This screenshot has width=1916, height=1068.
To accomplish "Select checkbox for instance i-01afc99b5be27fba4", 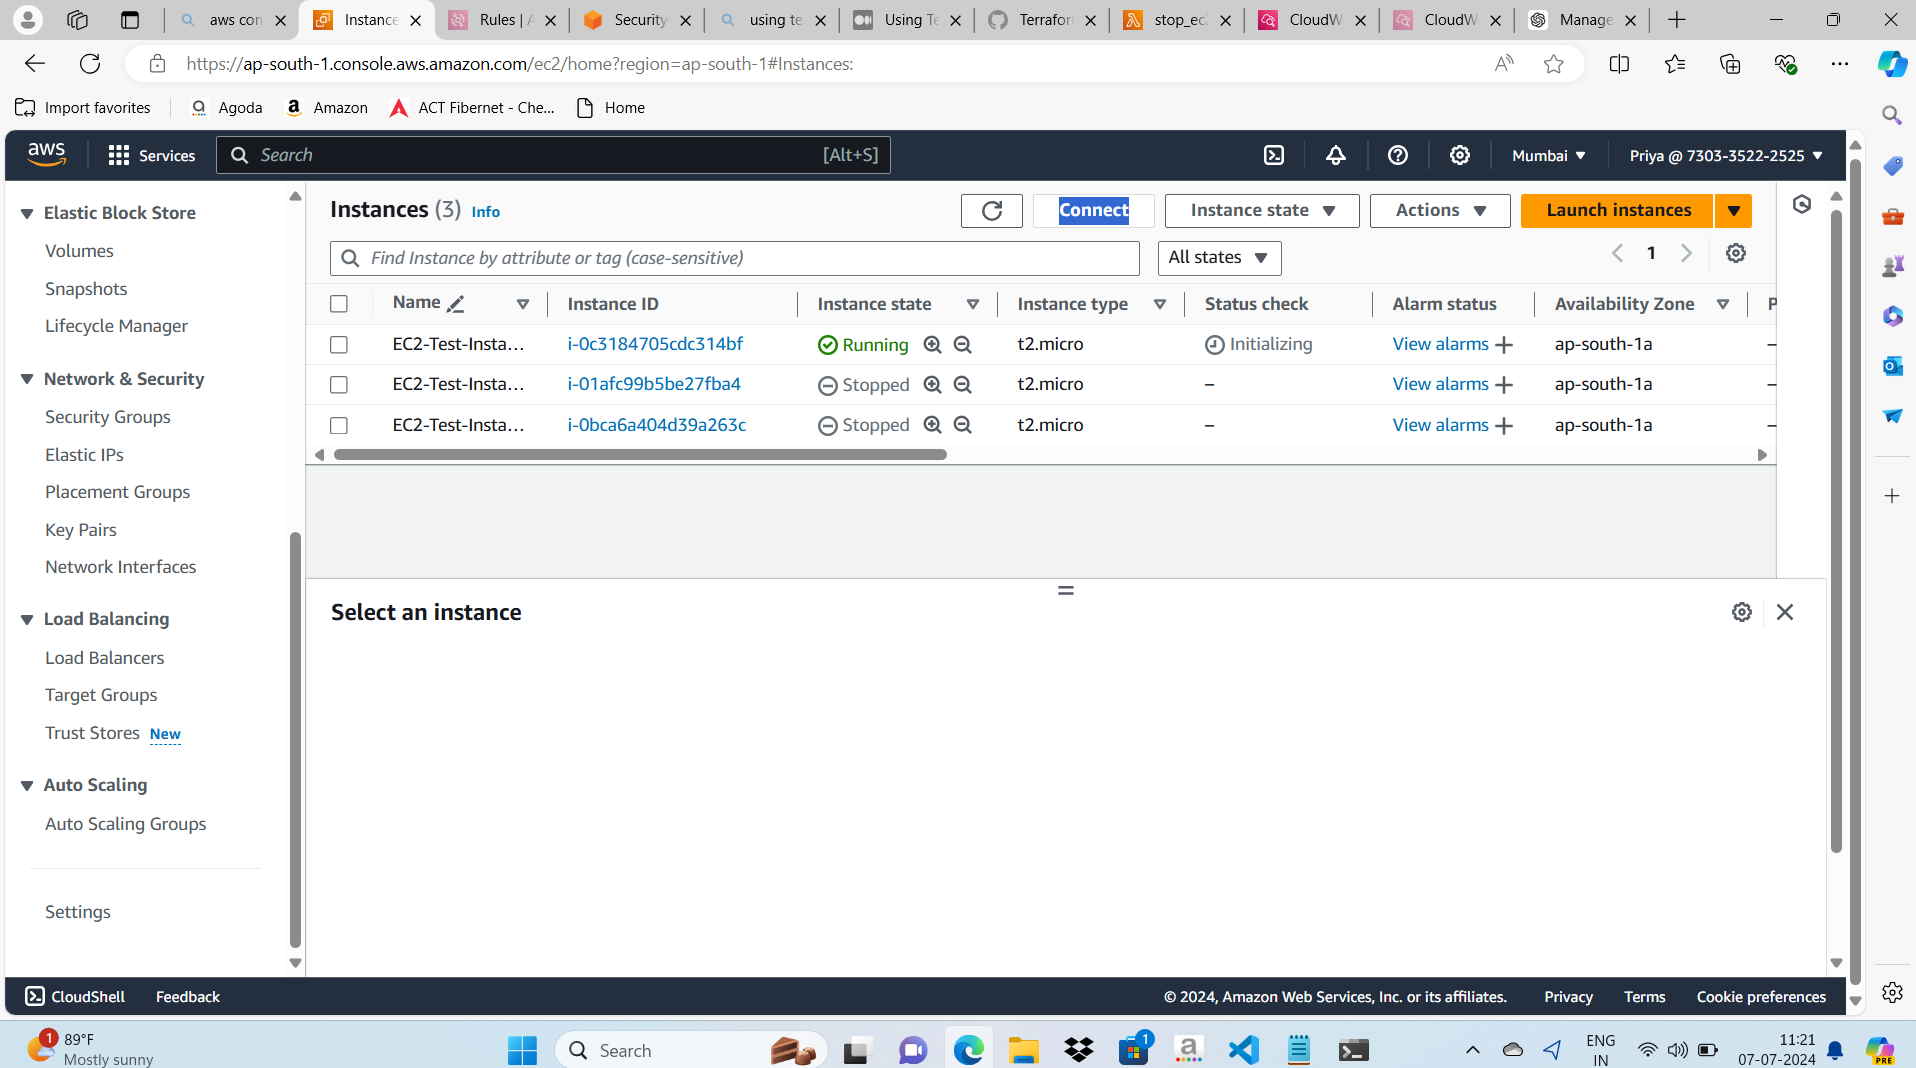I will click(339, 385).
